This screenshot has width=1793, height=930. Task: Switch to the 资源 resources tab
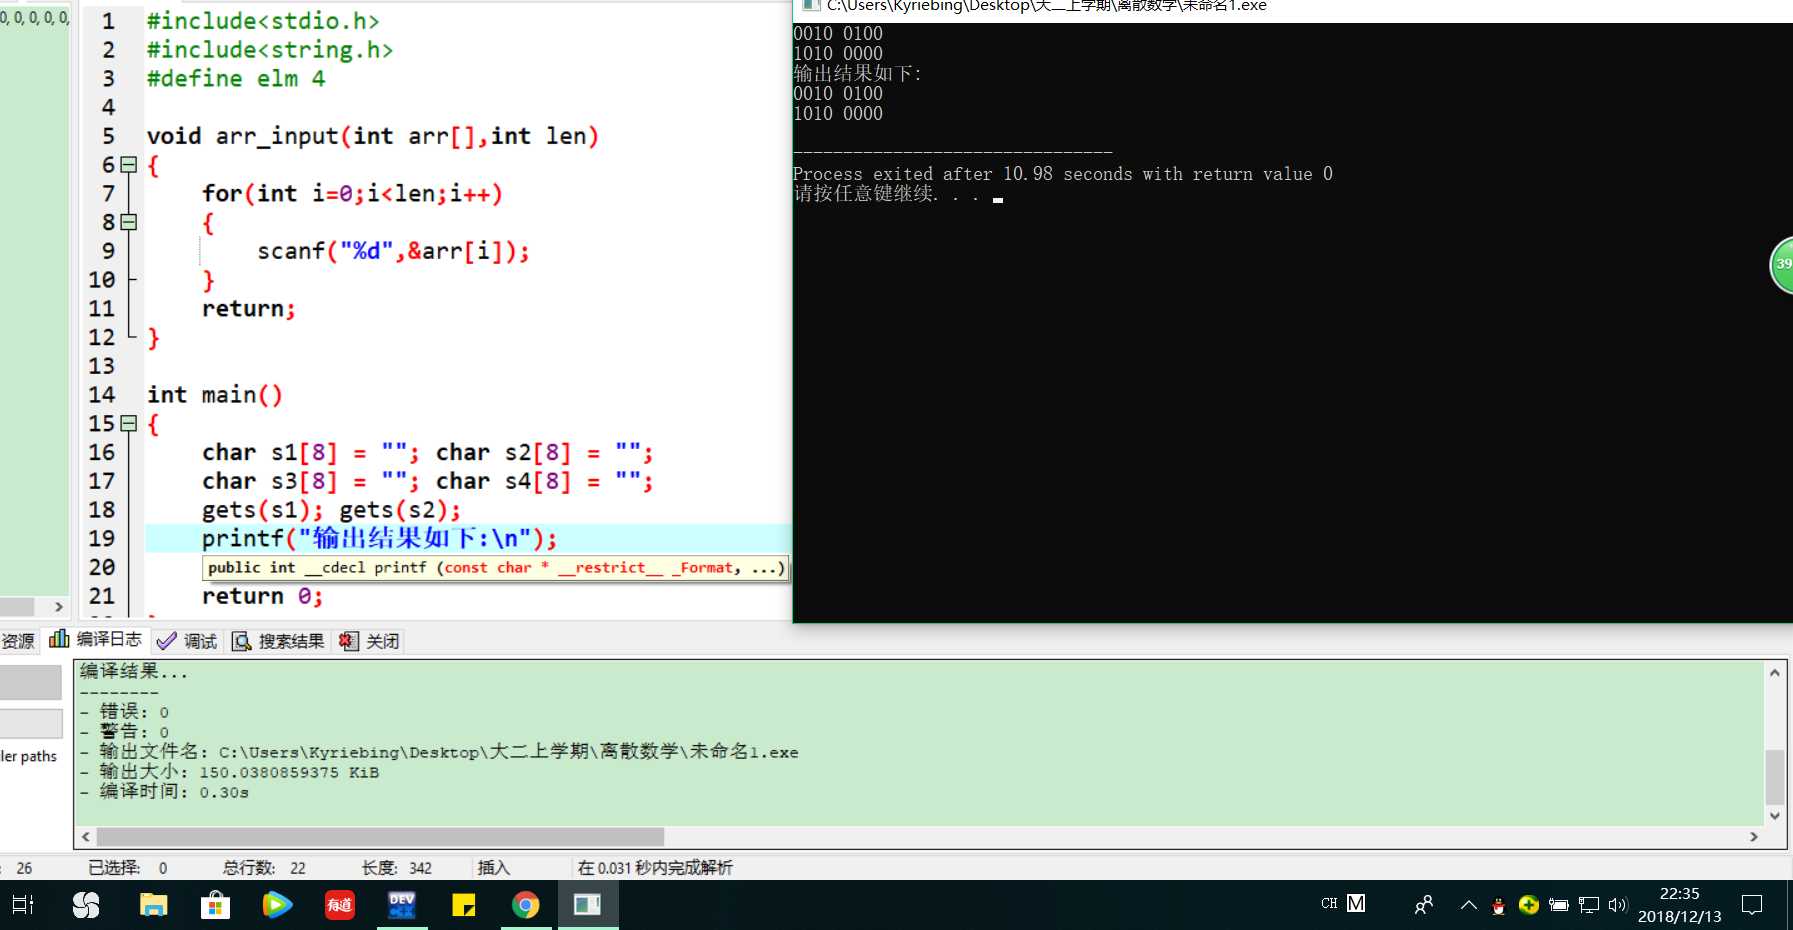point(18,641)
